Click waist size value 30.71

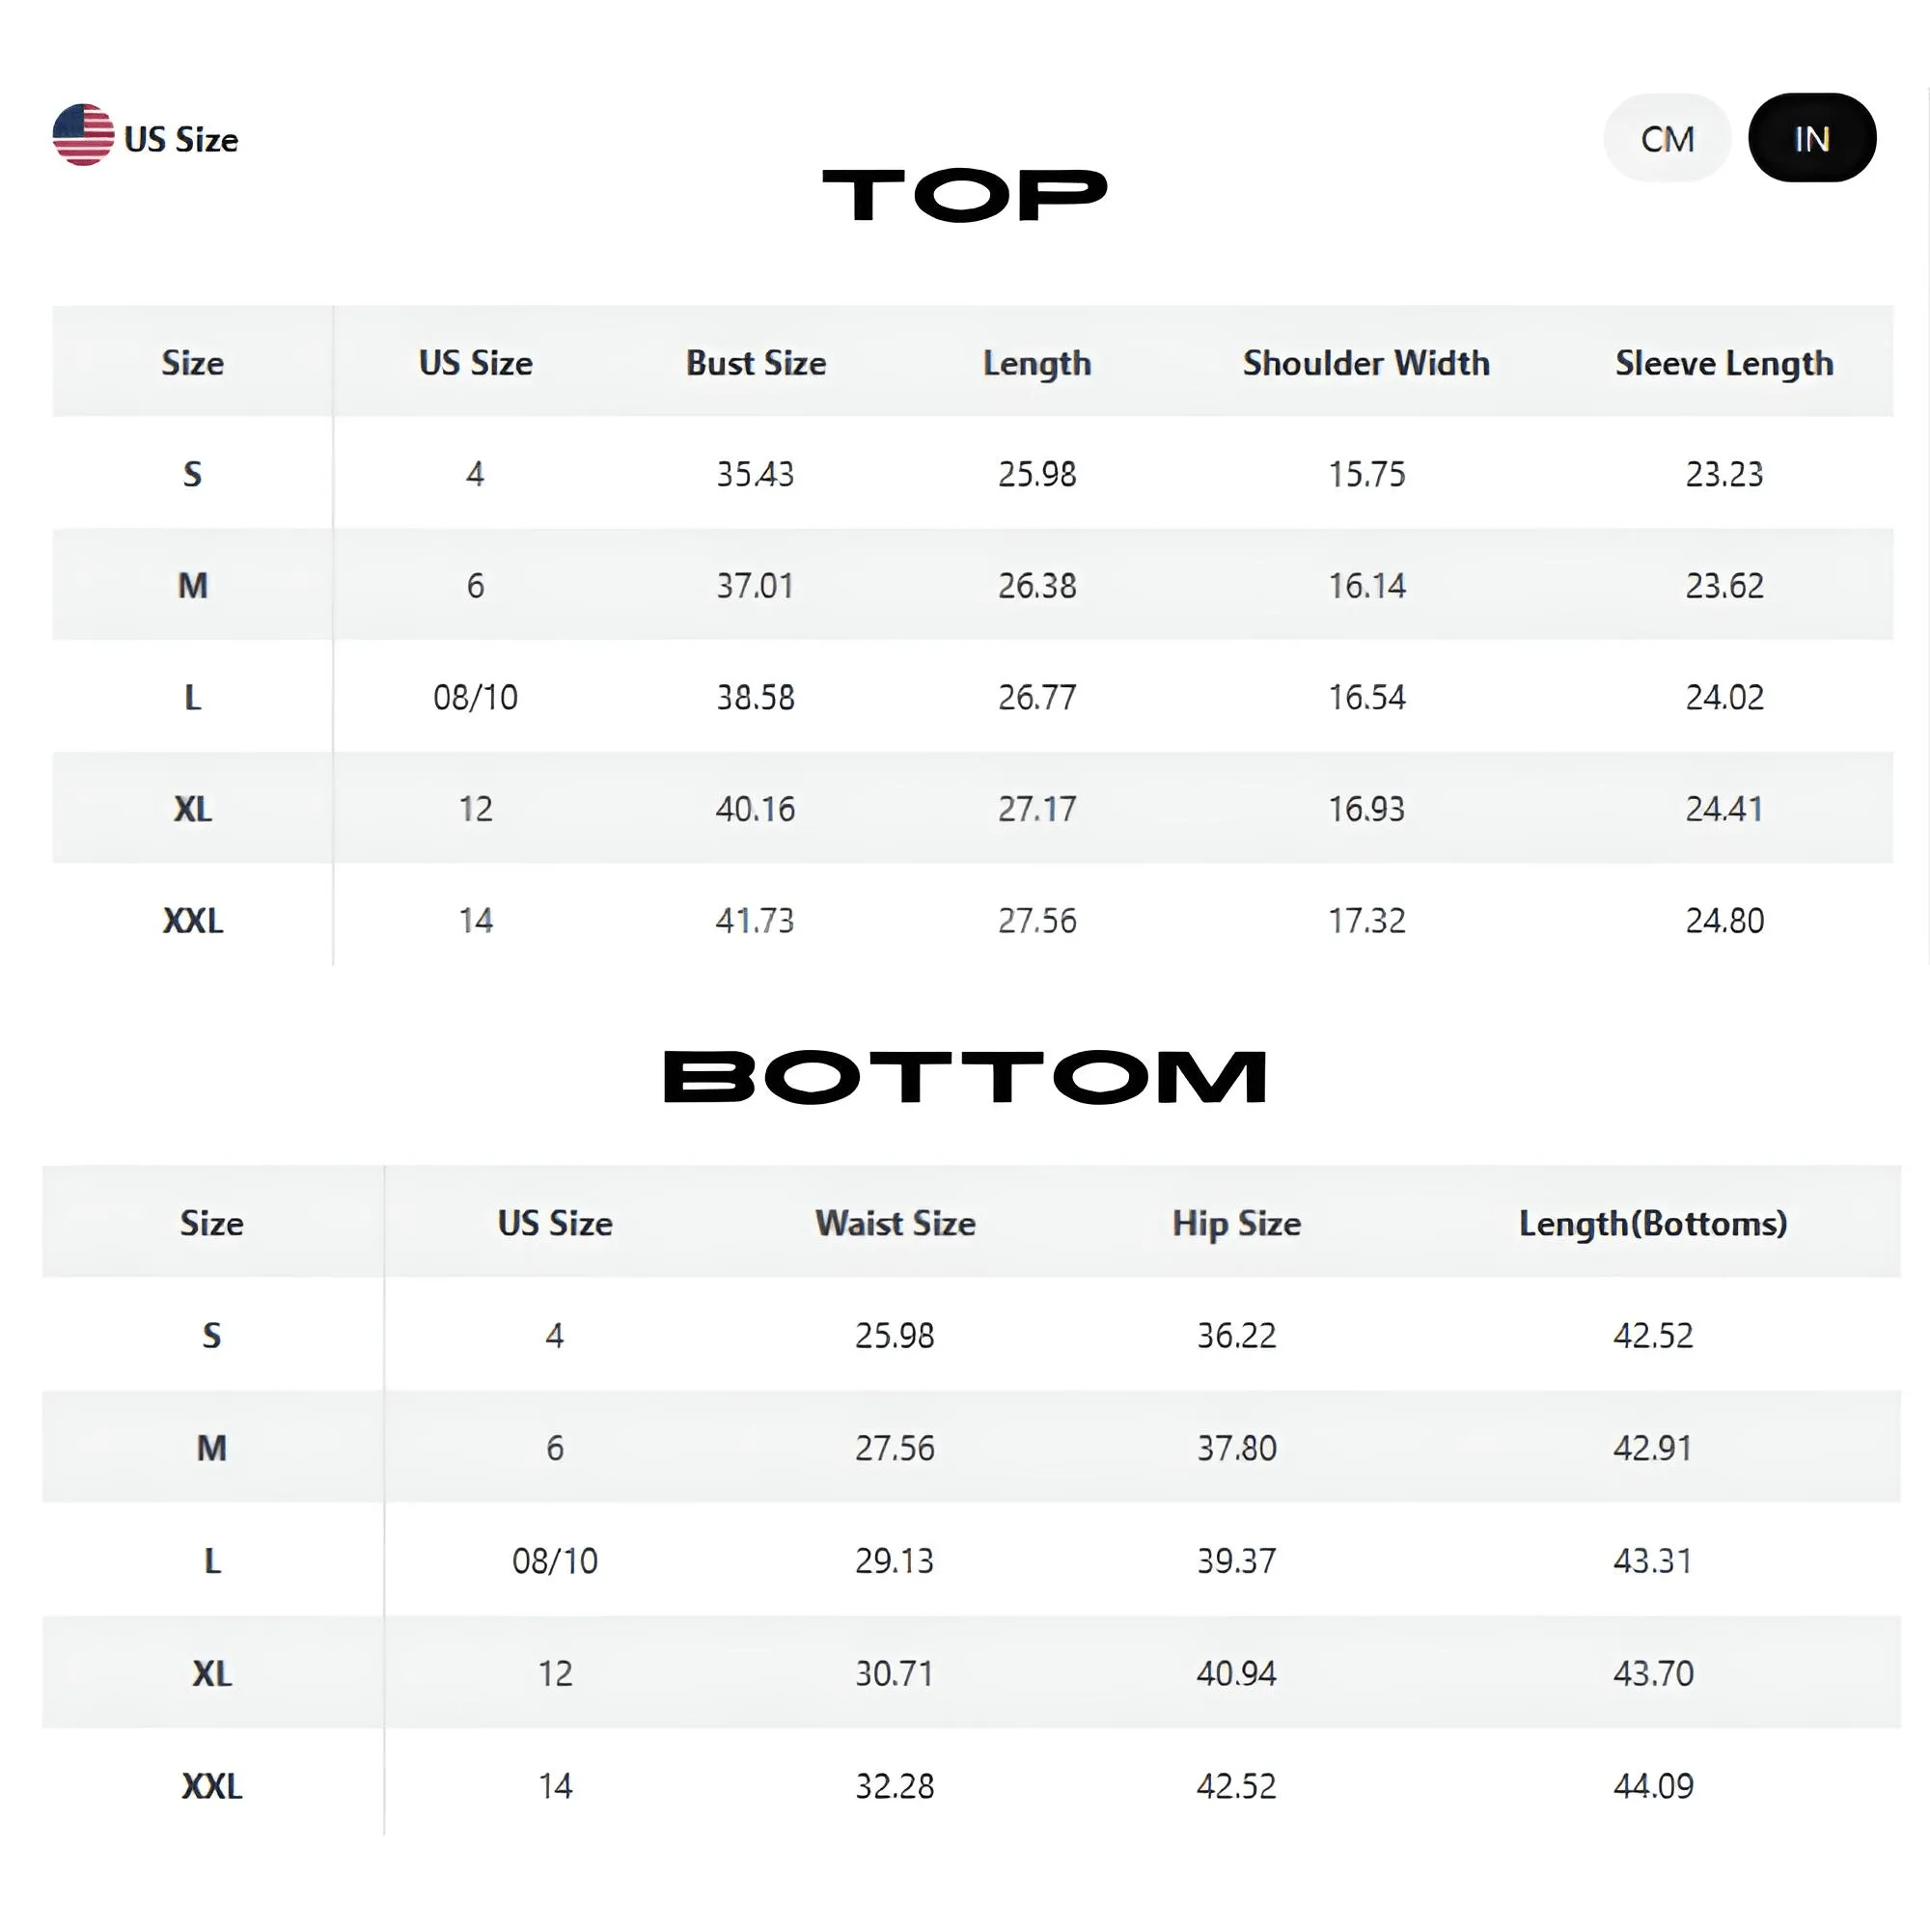(x=894, y=1673)
